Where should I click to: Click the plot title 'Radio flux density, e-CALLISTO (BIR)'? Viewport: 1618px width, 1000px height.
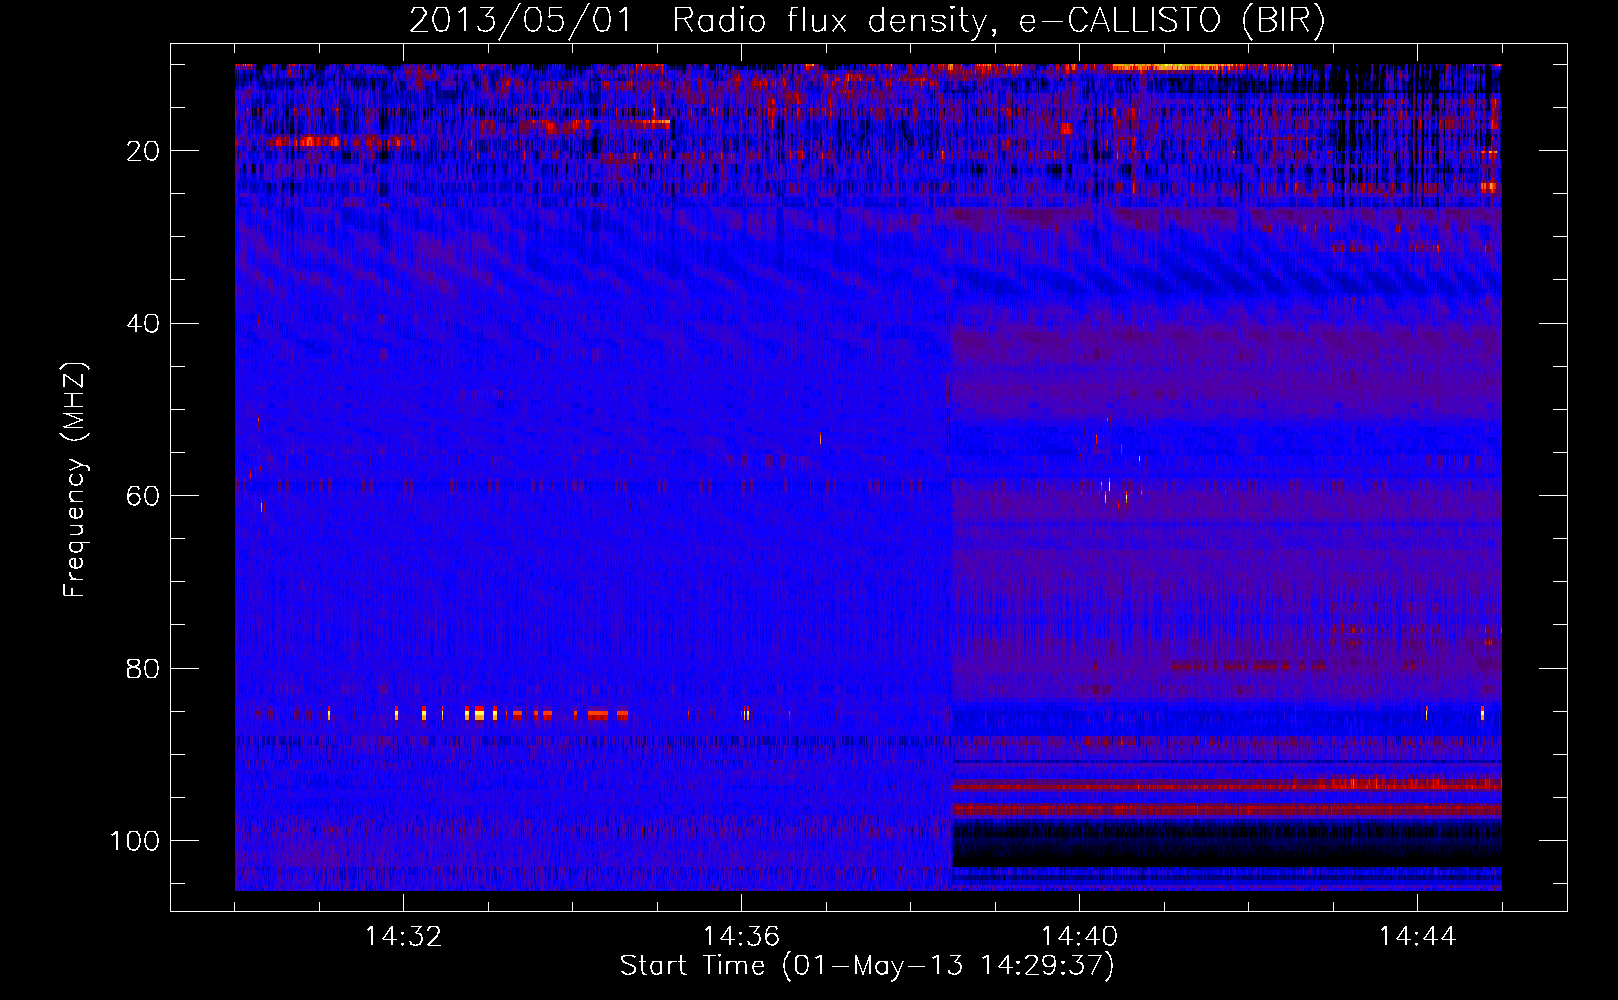pyautogui.click(x=998, y=21)
